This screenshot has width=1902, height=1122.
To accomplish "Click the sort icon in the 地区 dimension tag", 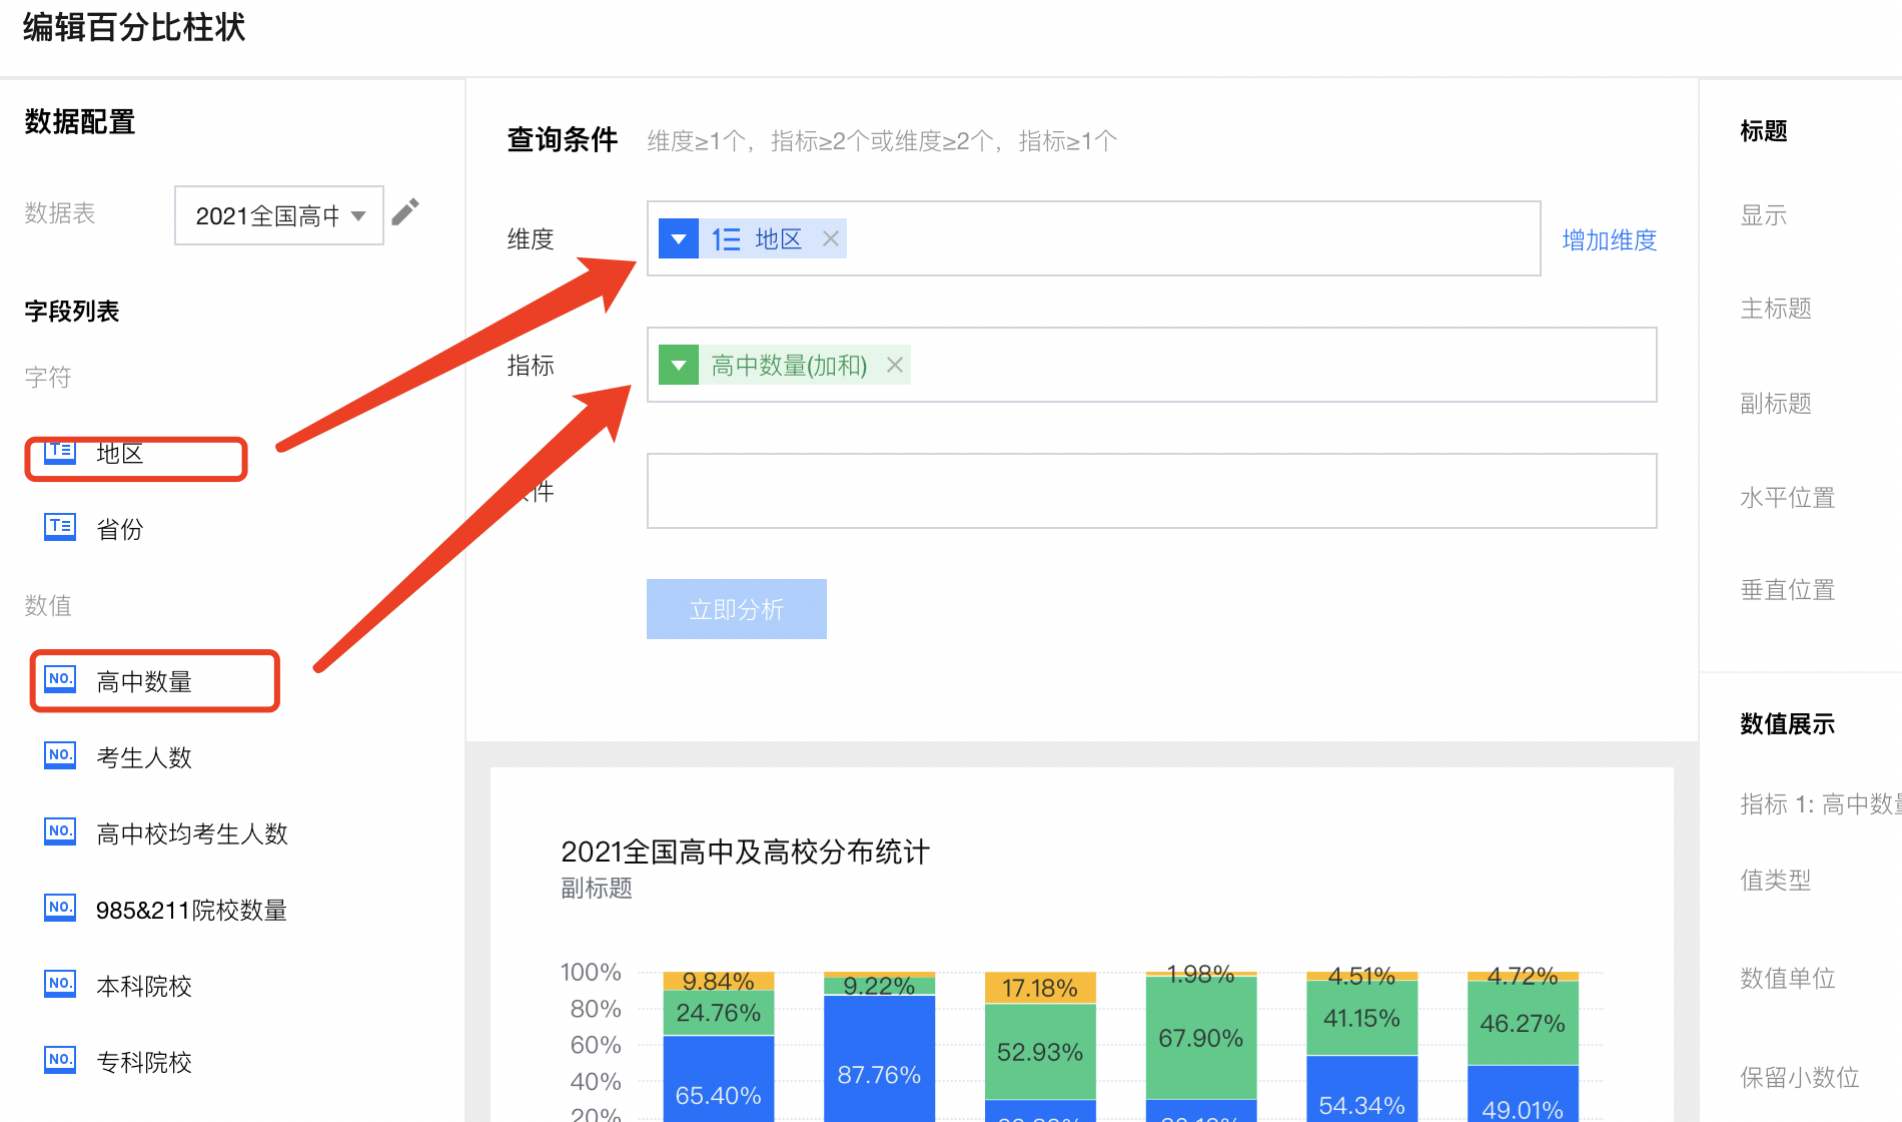I will (725, 239).
